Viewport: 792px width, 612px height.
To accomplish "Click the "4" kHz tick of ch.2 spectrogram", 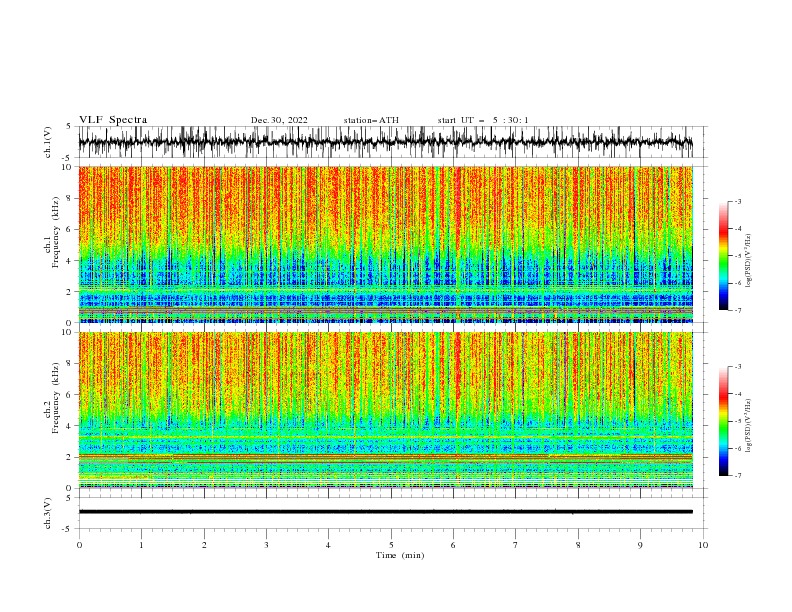I will point(70,426).
